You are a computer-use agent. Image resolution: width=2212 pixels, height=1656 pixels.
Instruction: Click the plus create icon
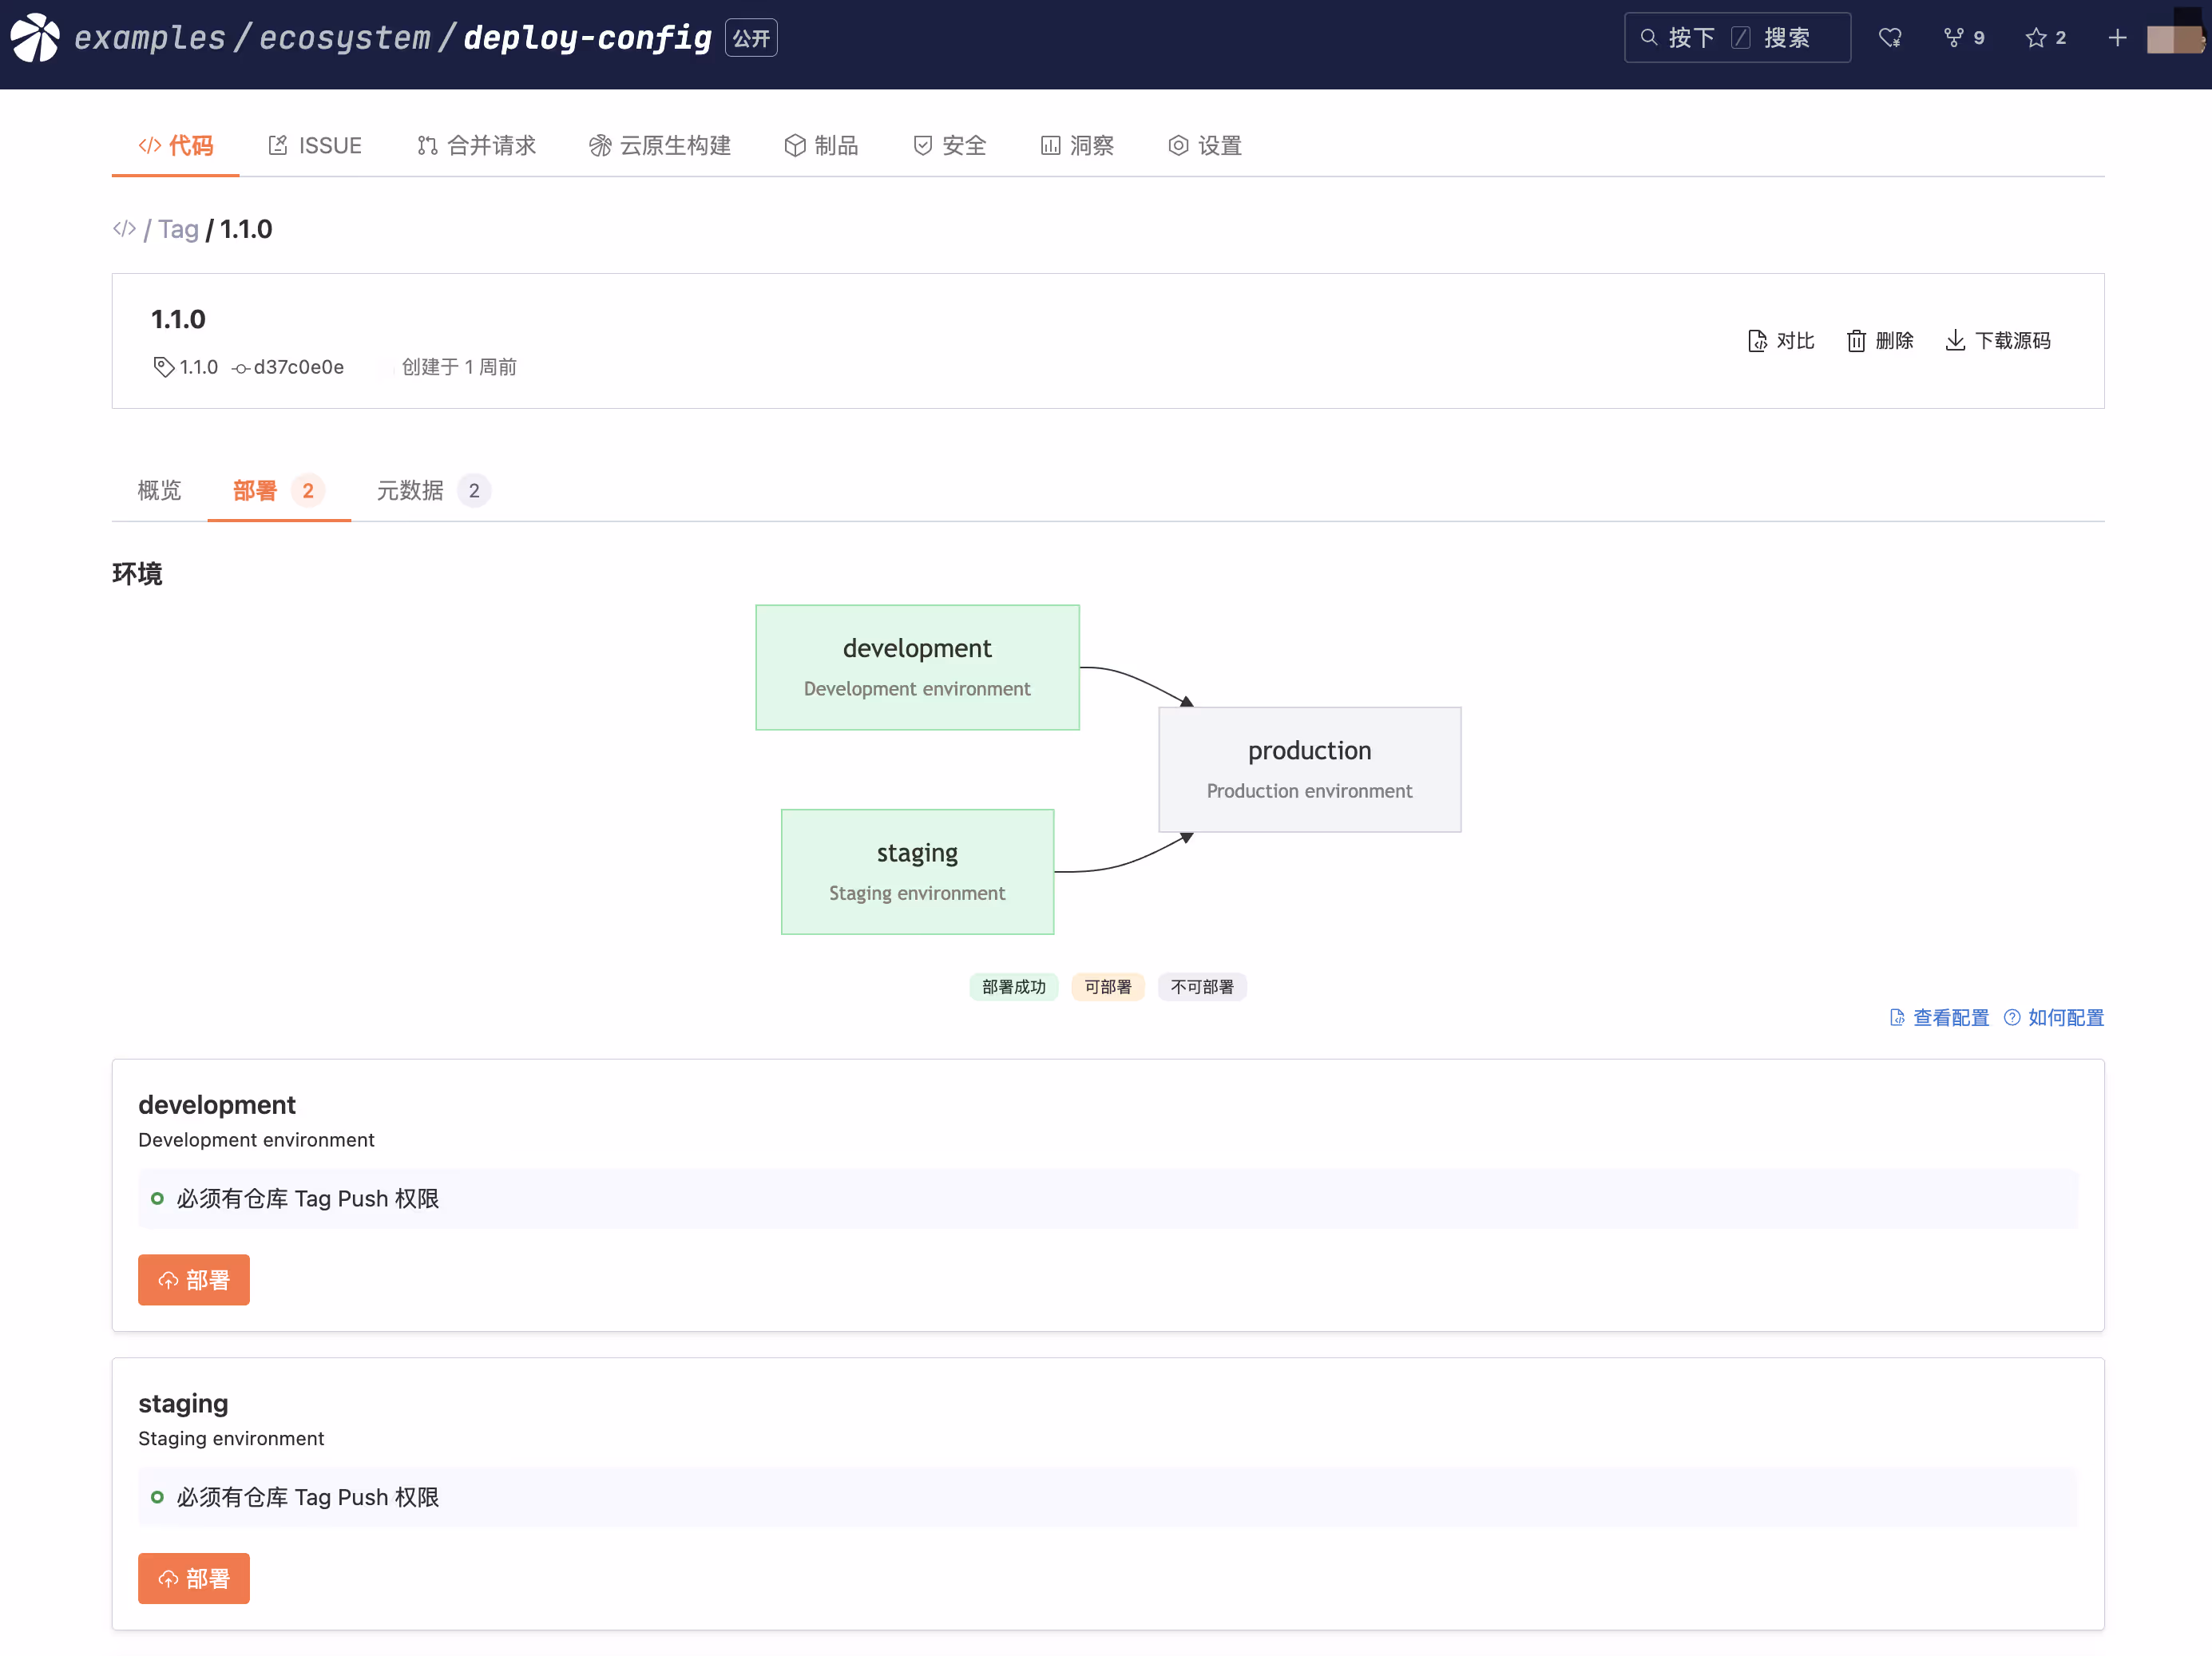[2117, 38]
